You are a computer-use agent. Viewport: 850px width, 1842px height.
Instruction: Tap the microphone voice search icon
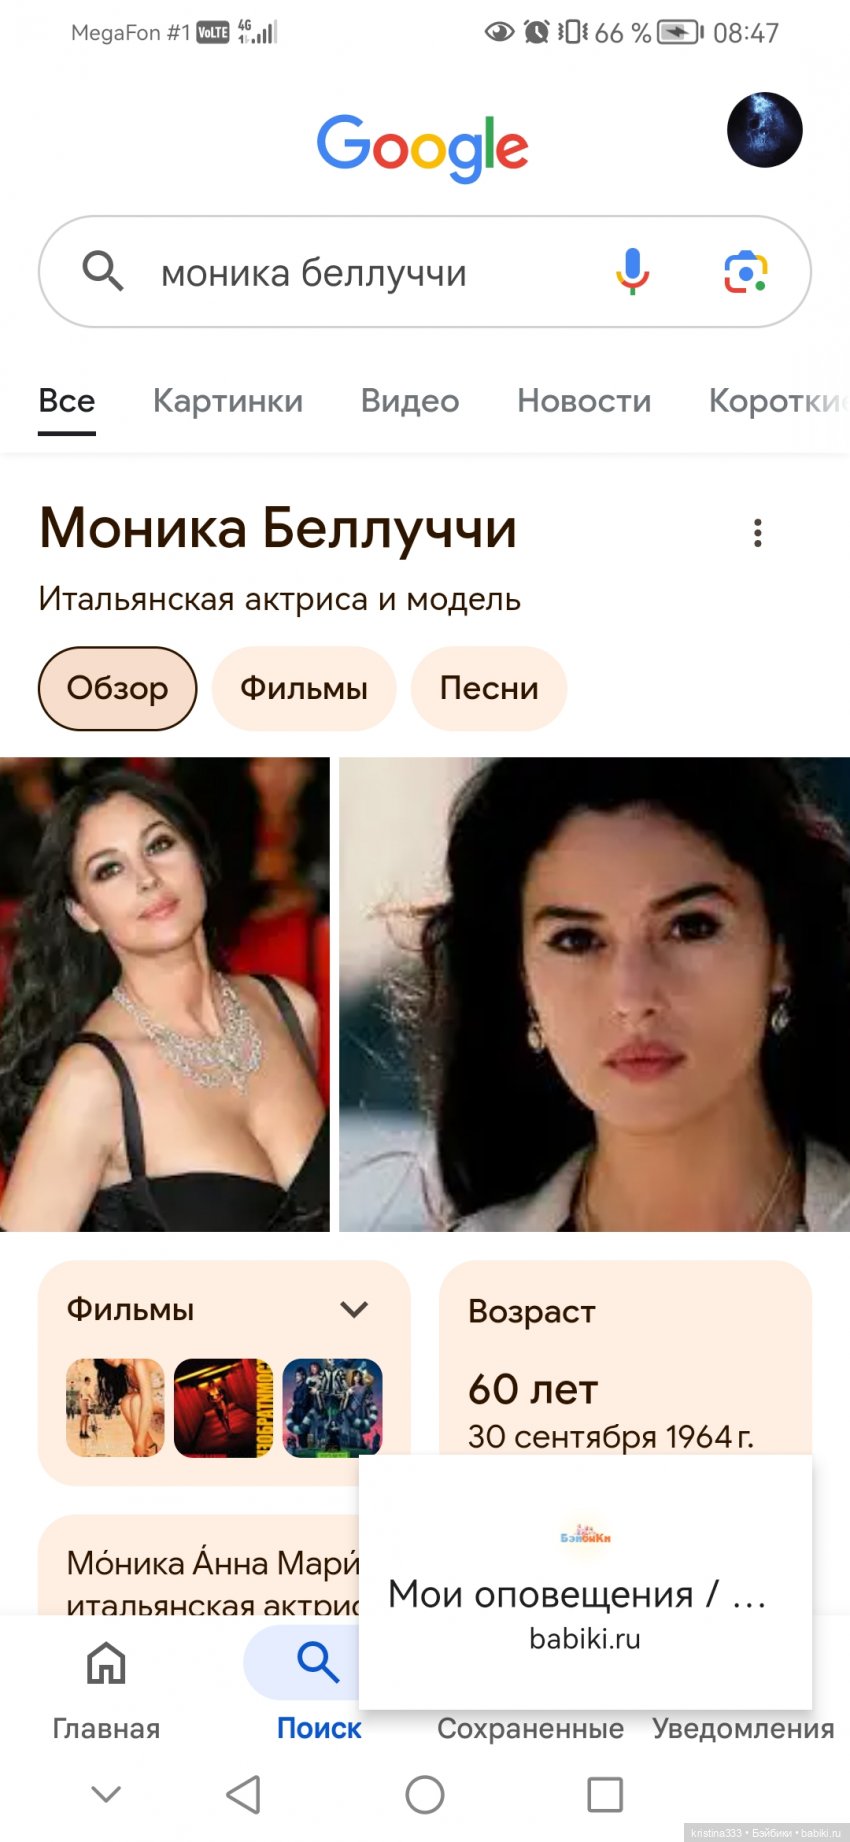pos(632,272)
